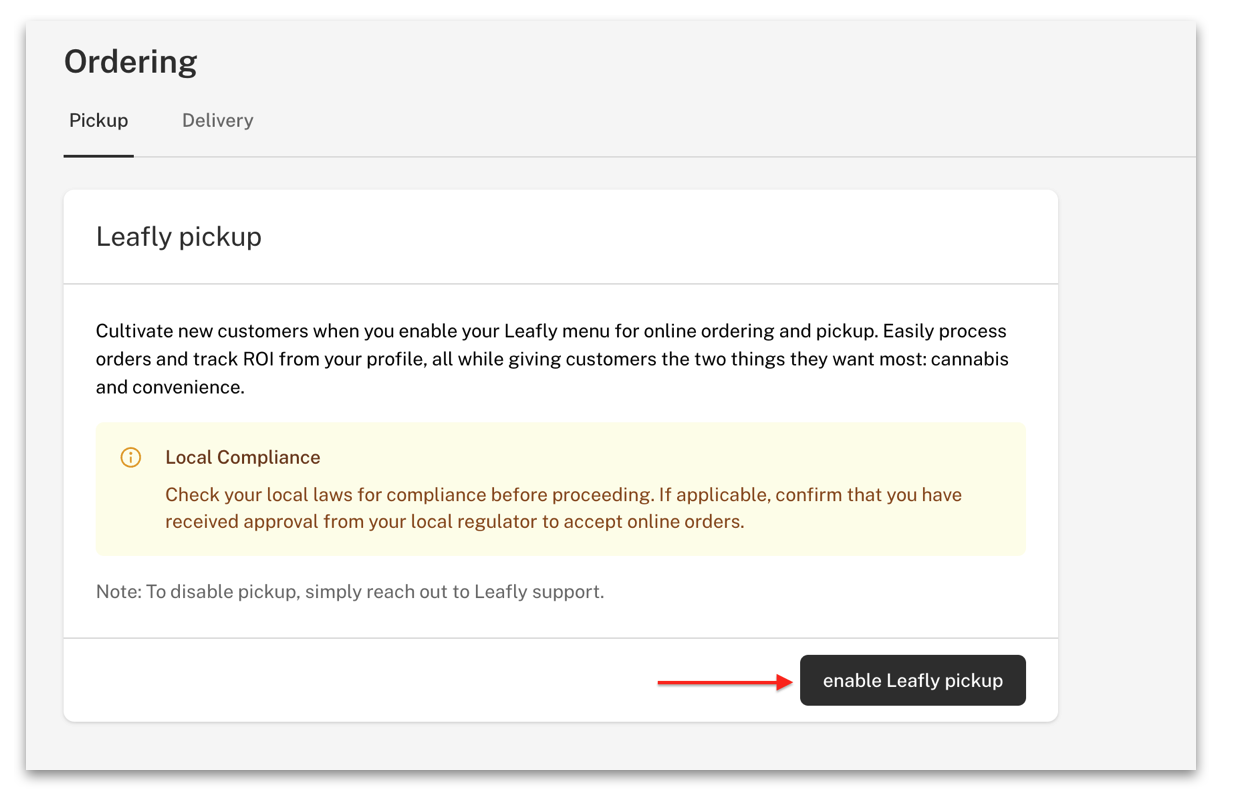Open the Delivery tab
This screenshot has height=806, width=1238.
[x=217, y=121]
